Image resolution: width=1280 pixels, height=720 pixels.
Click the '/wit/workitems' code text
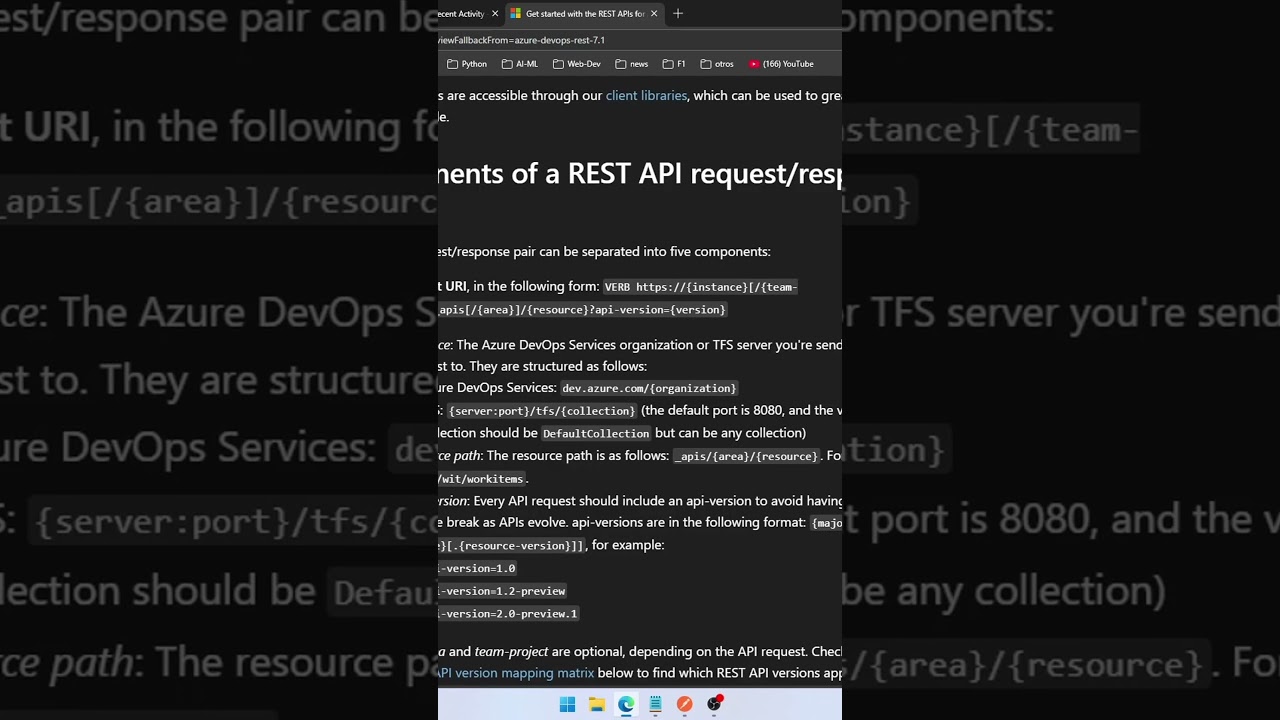click(x=482, y=479)
